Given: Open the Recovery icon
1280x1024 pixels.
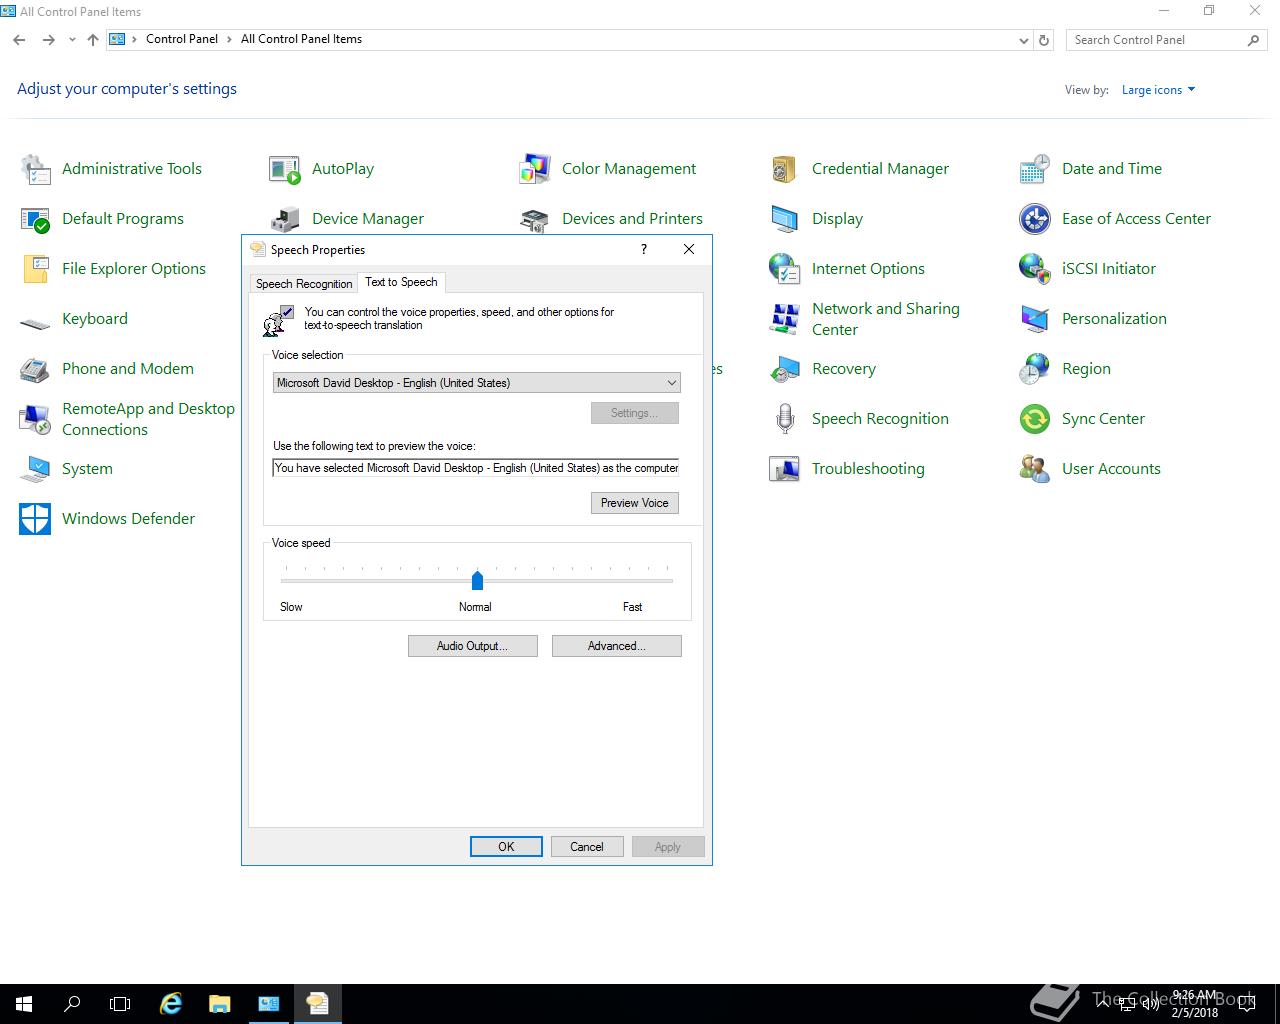Looking at the screenshot, I should coord(785,369).
